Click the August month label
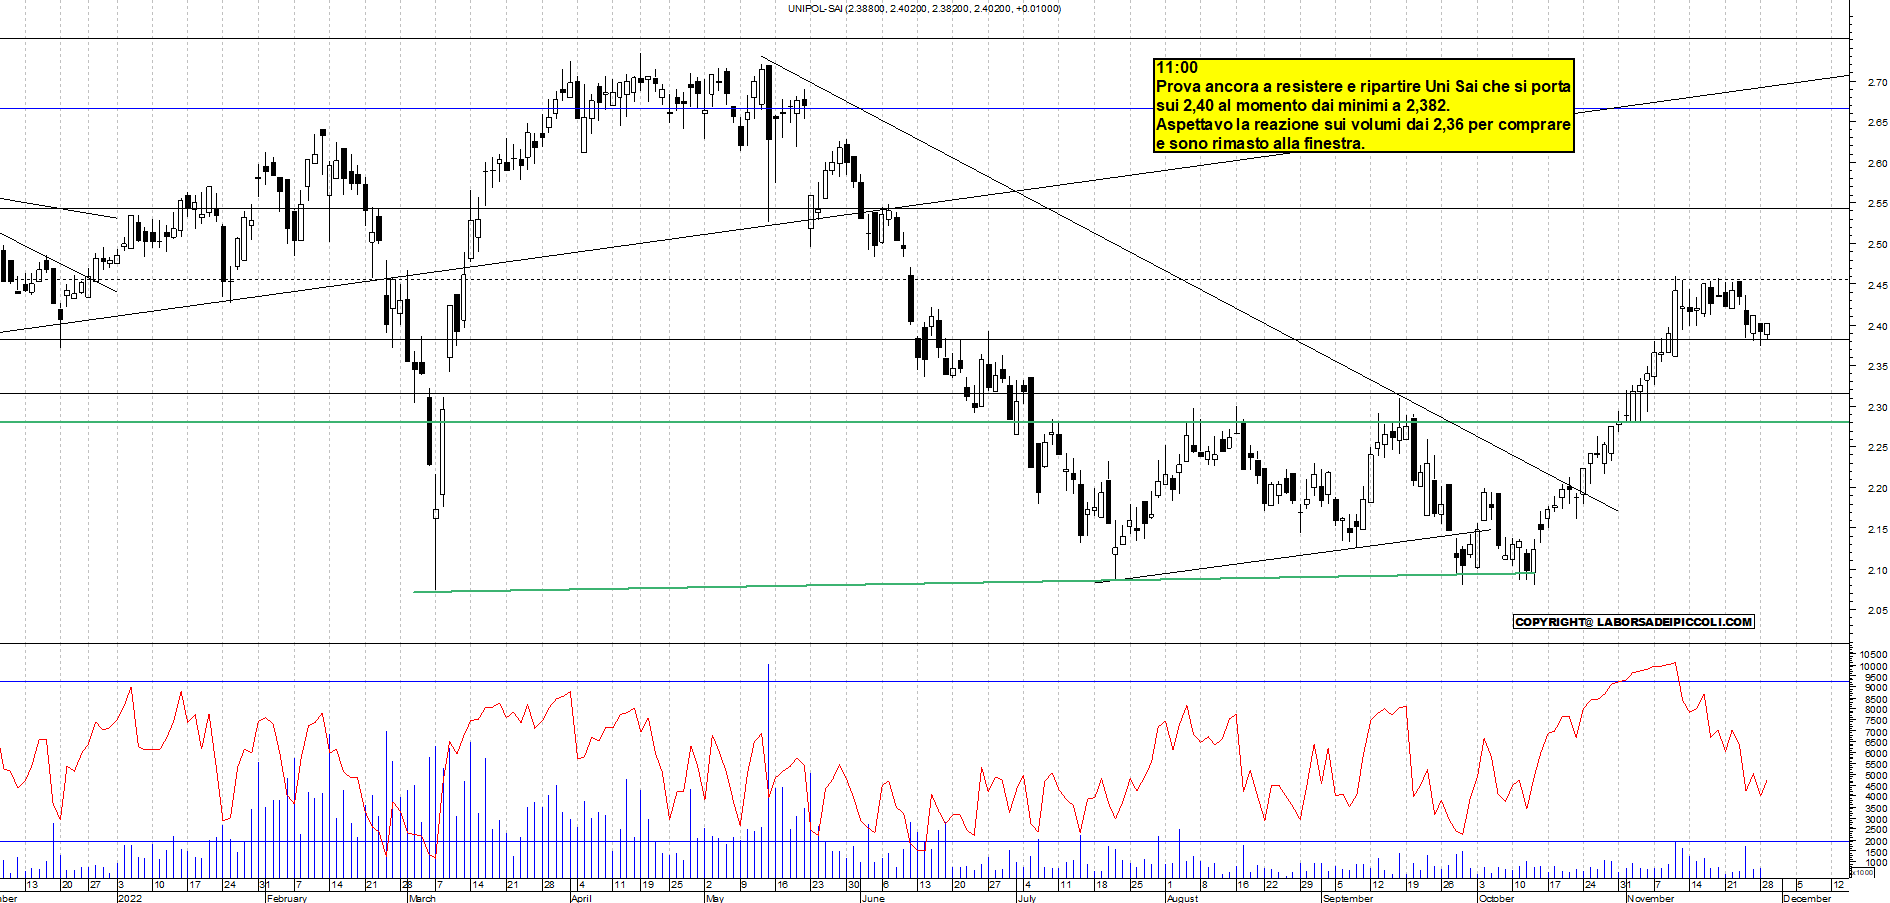The height and width of the screenshot is (903, 1890). coord(1182,898)
